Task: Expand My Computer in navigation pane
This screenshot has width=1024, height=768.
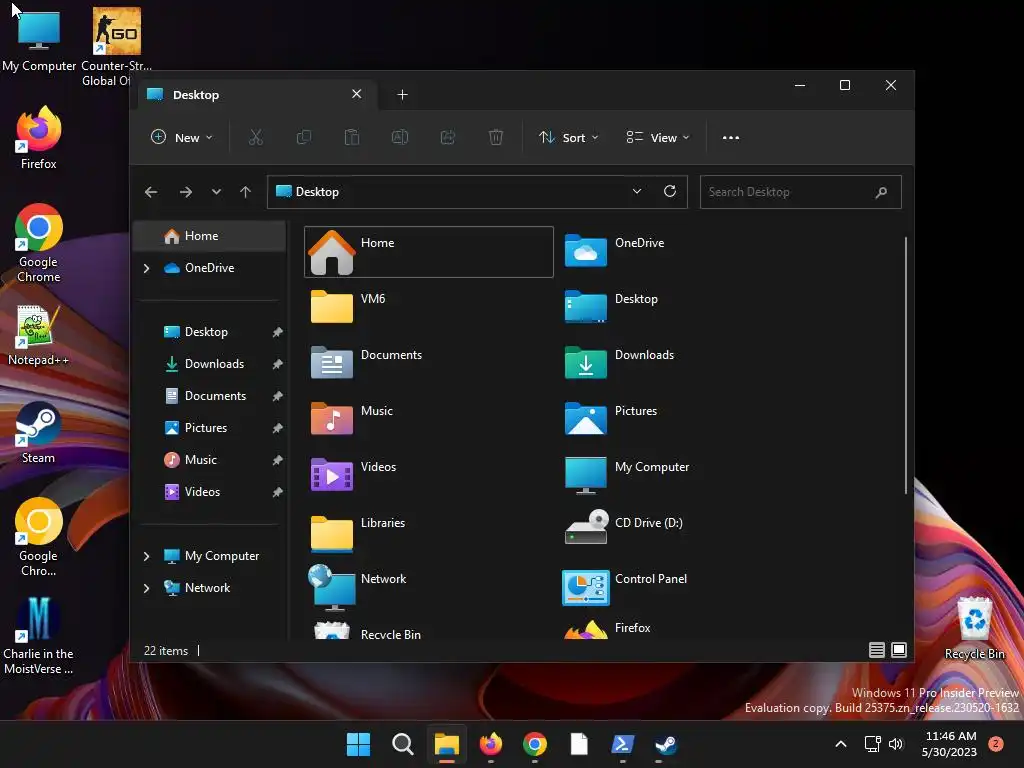Action: [x=146, y=556]
